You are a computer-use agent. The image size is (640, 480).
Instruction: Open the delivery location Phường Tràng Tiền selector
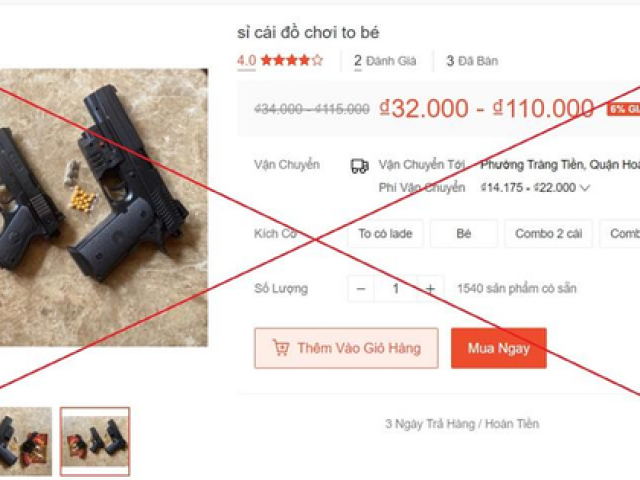pyautogui.click(x=560, y=165)
